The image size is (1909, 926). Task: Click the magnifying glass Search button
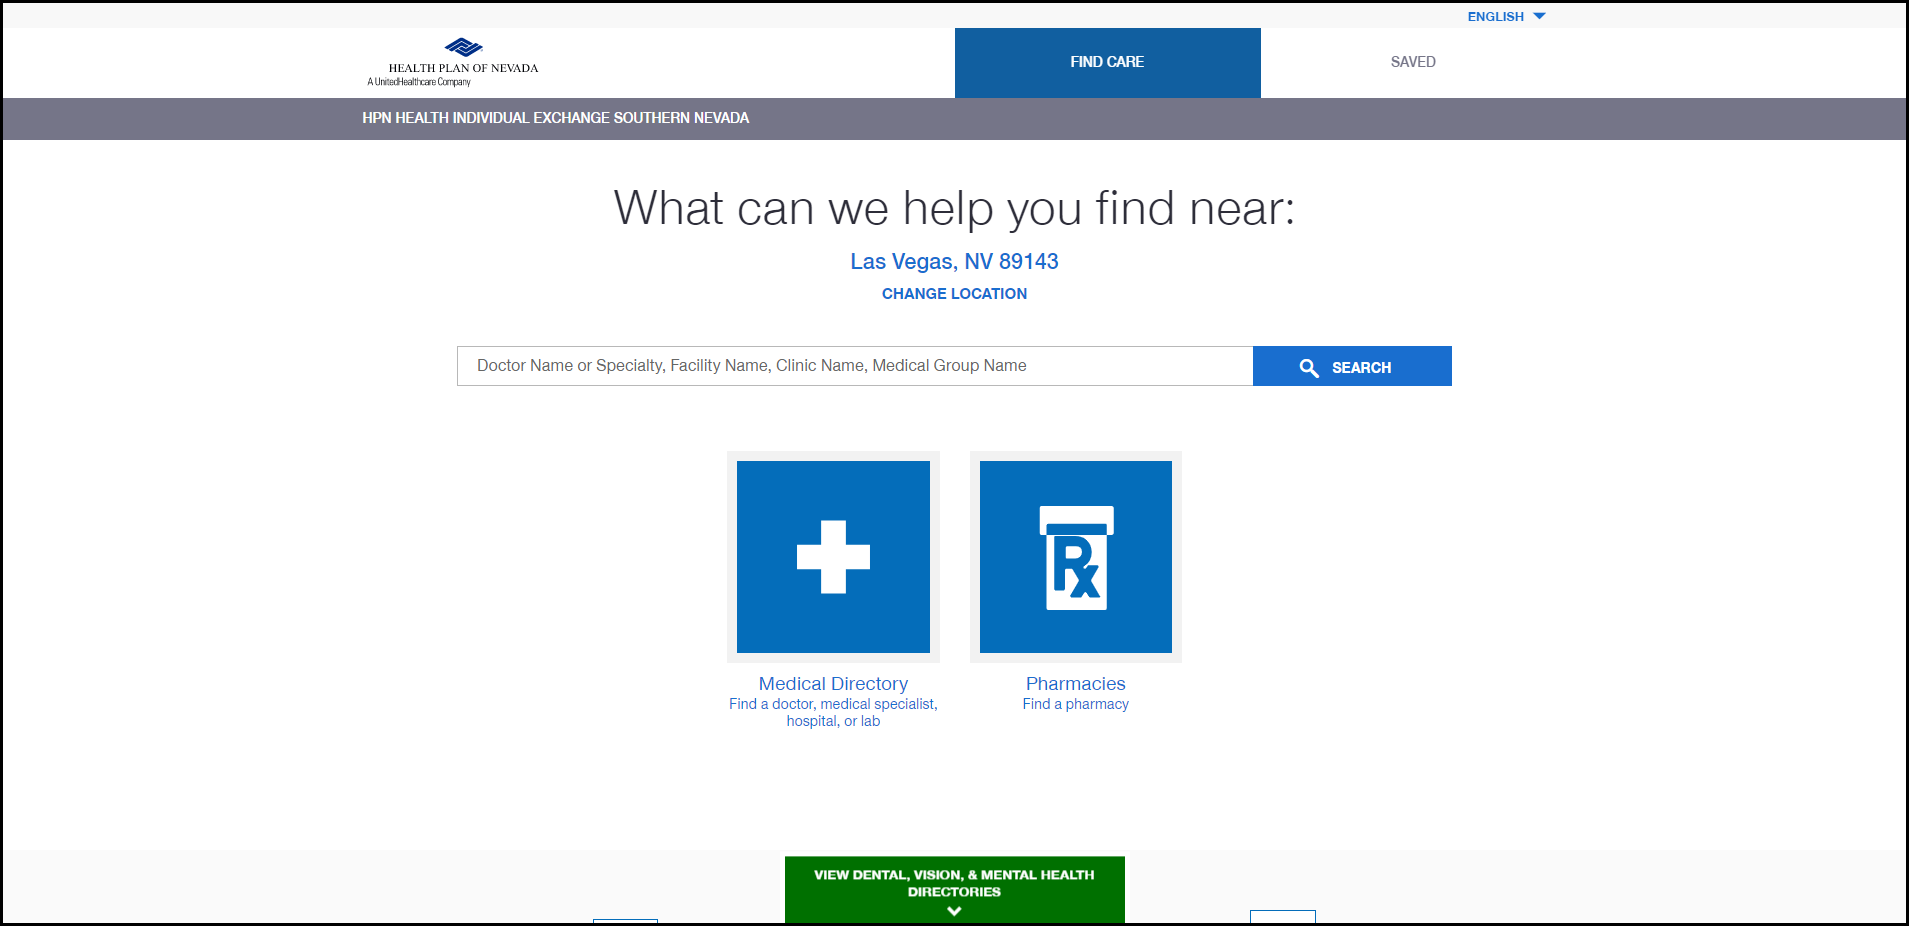click(1352, 366)
